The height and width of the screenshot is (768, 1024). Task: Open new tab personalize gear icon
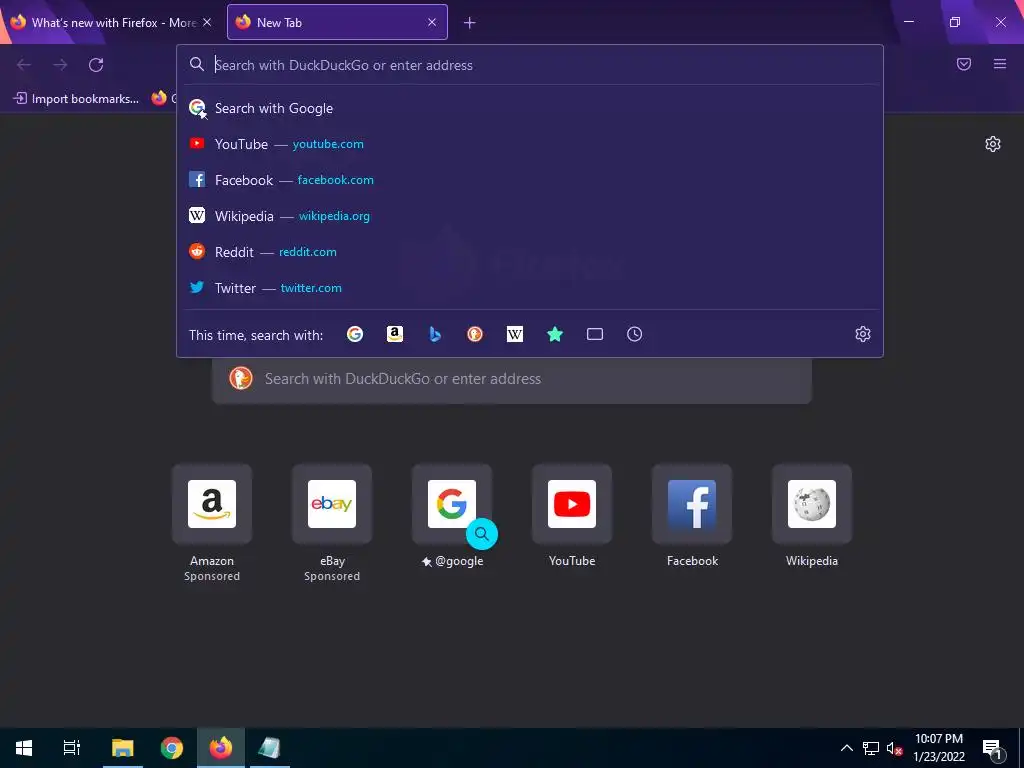click(993, 144)
